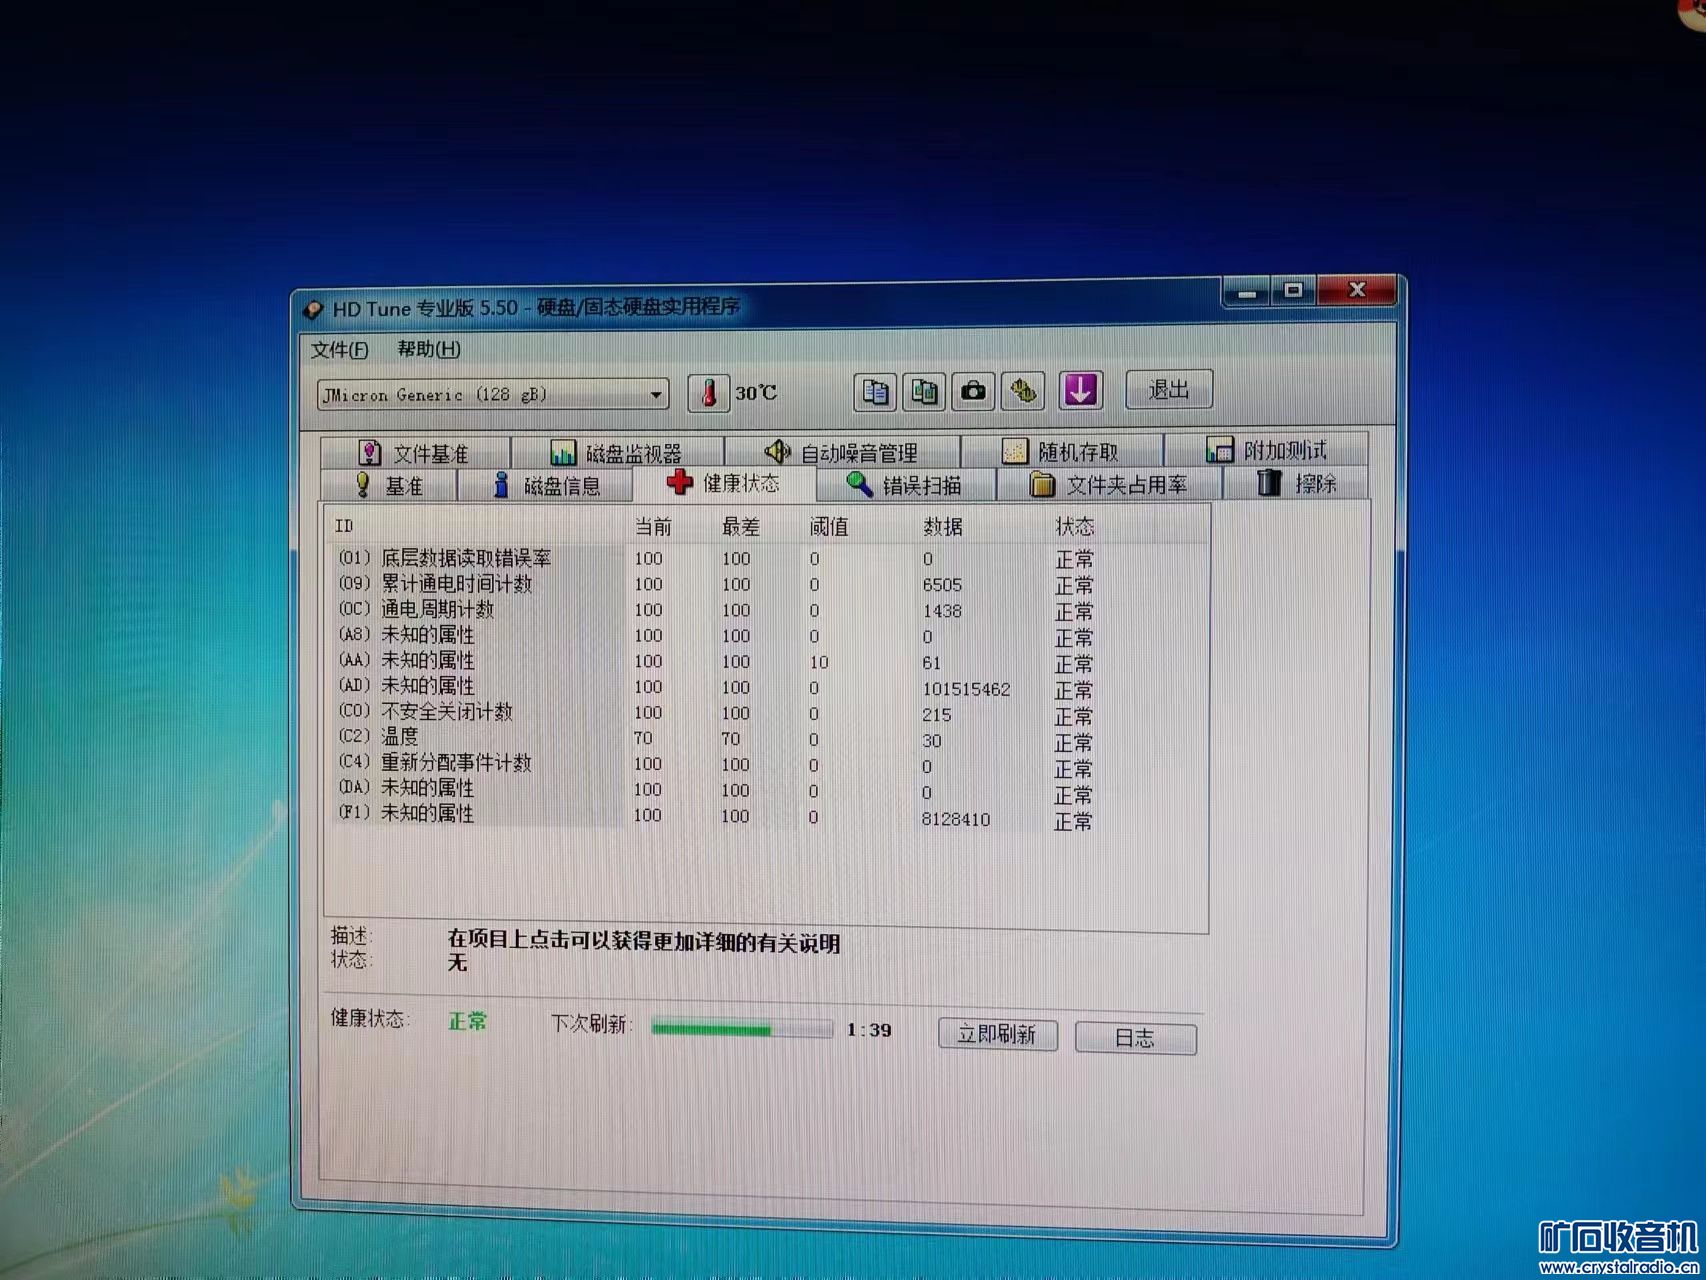This screenshot has width=1706, height=1280.
Task: Click the next refresh progress bar
Action: click(x=742, y=1028)
